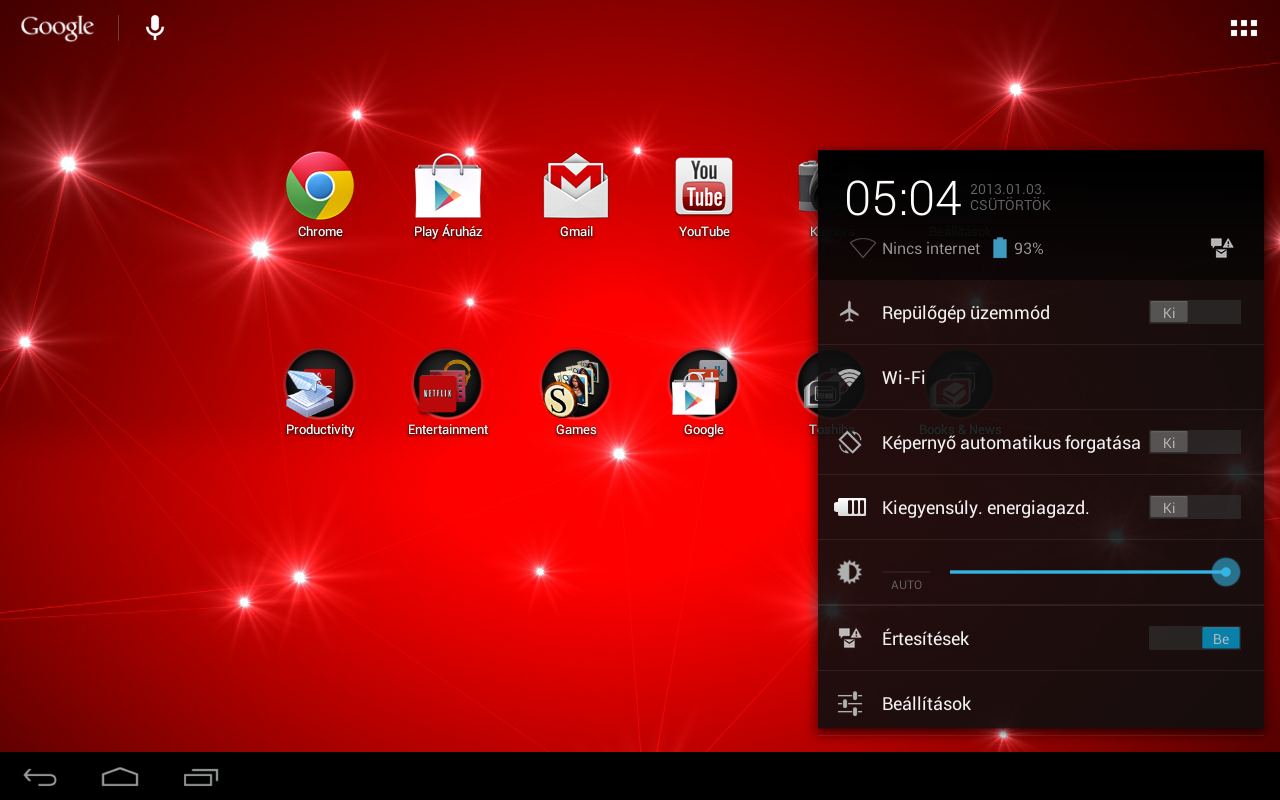Tap the notifications icon in the panel header
1280x800 pixels.
1222,248
